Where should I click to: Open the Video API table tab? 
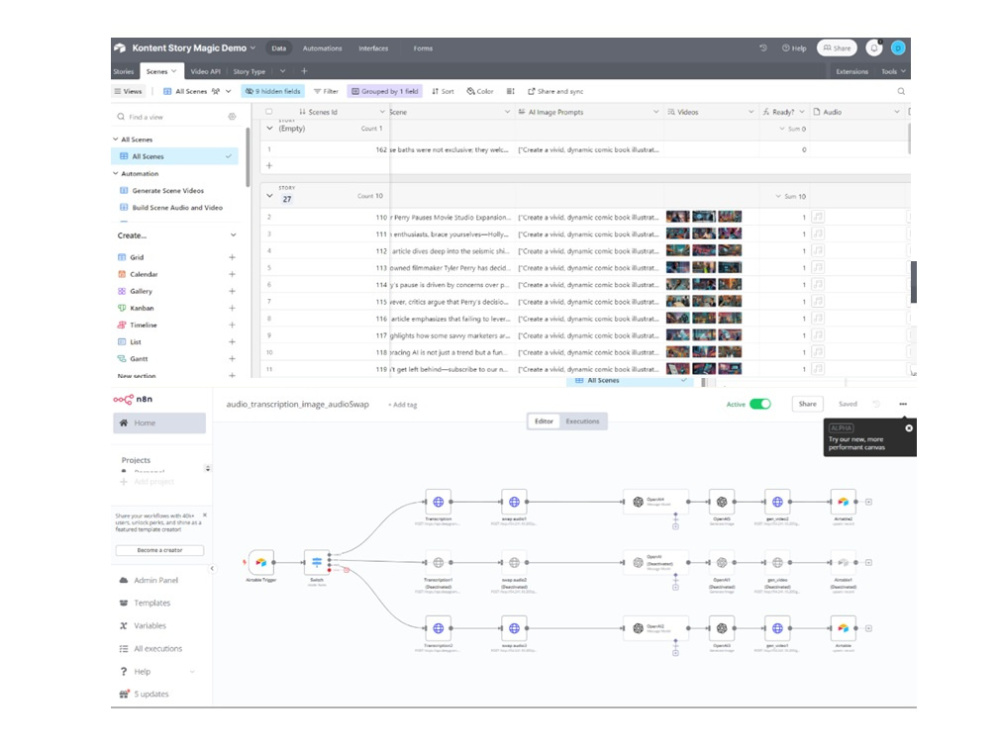(x=205, y=71)
